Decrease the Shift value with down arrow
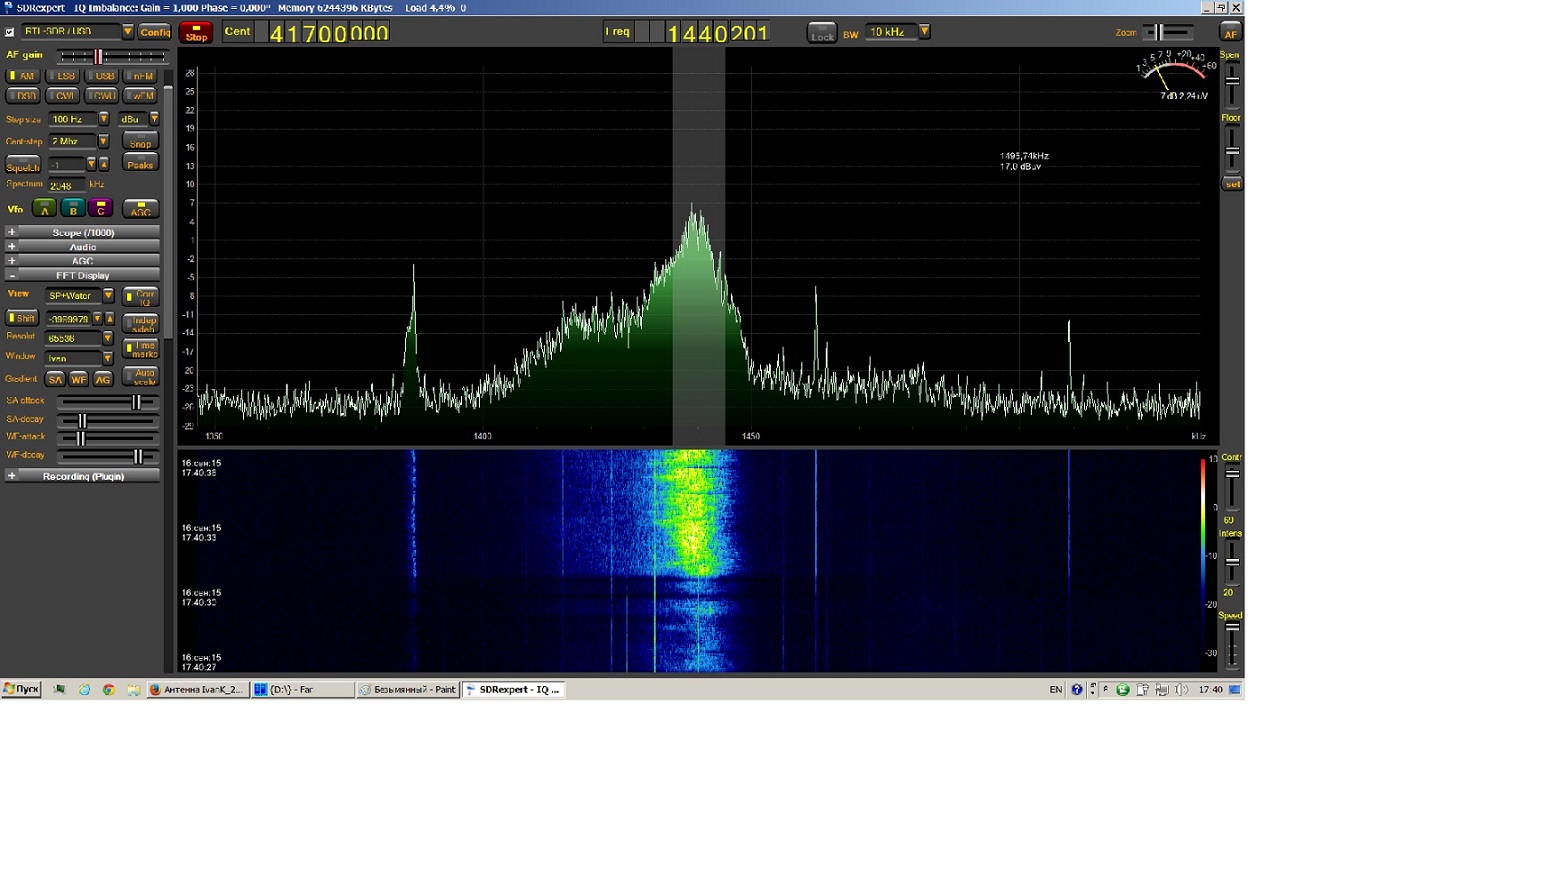Viewport: 1556px width, 875px height. tap(97, 319)
